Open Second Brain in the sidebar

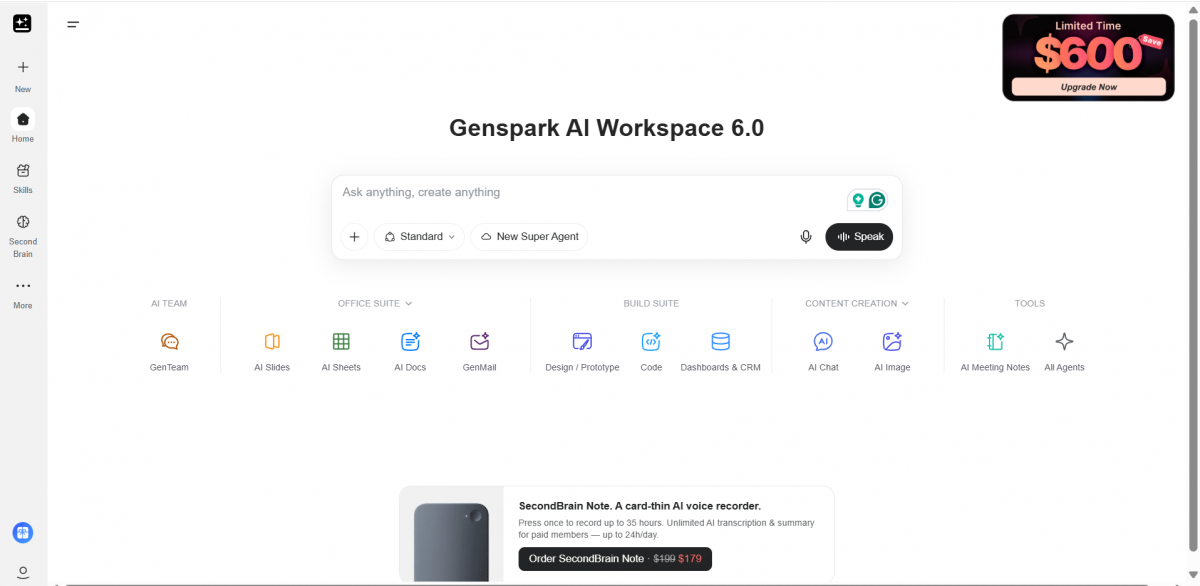click(23, 235)
